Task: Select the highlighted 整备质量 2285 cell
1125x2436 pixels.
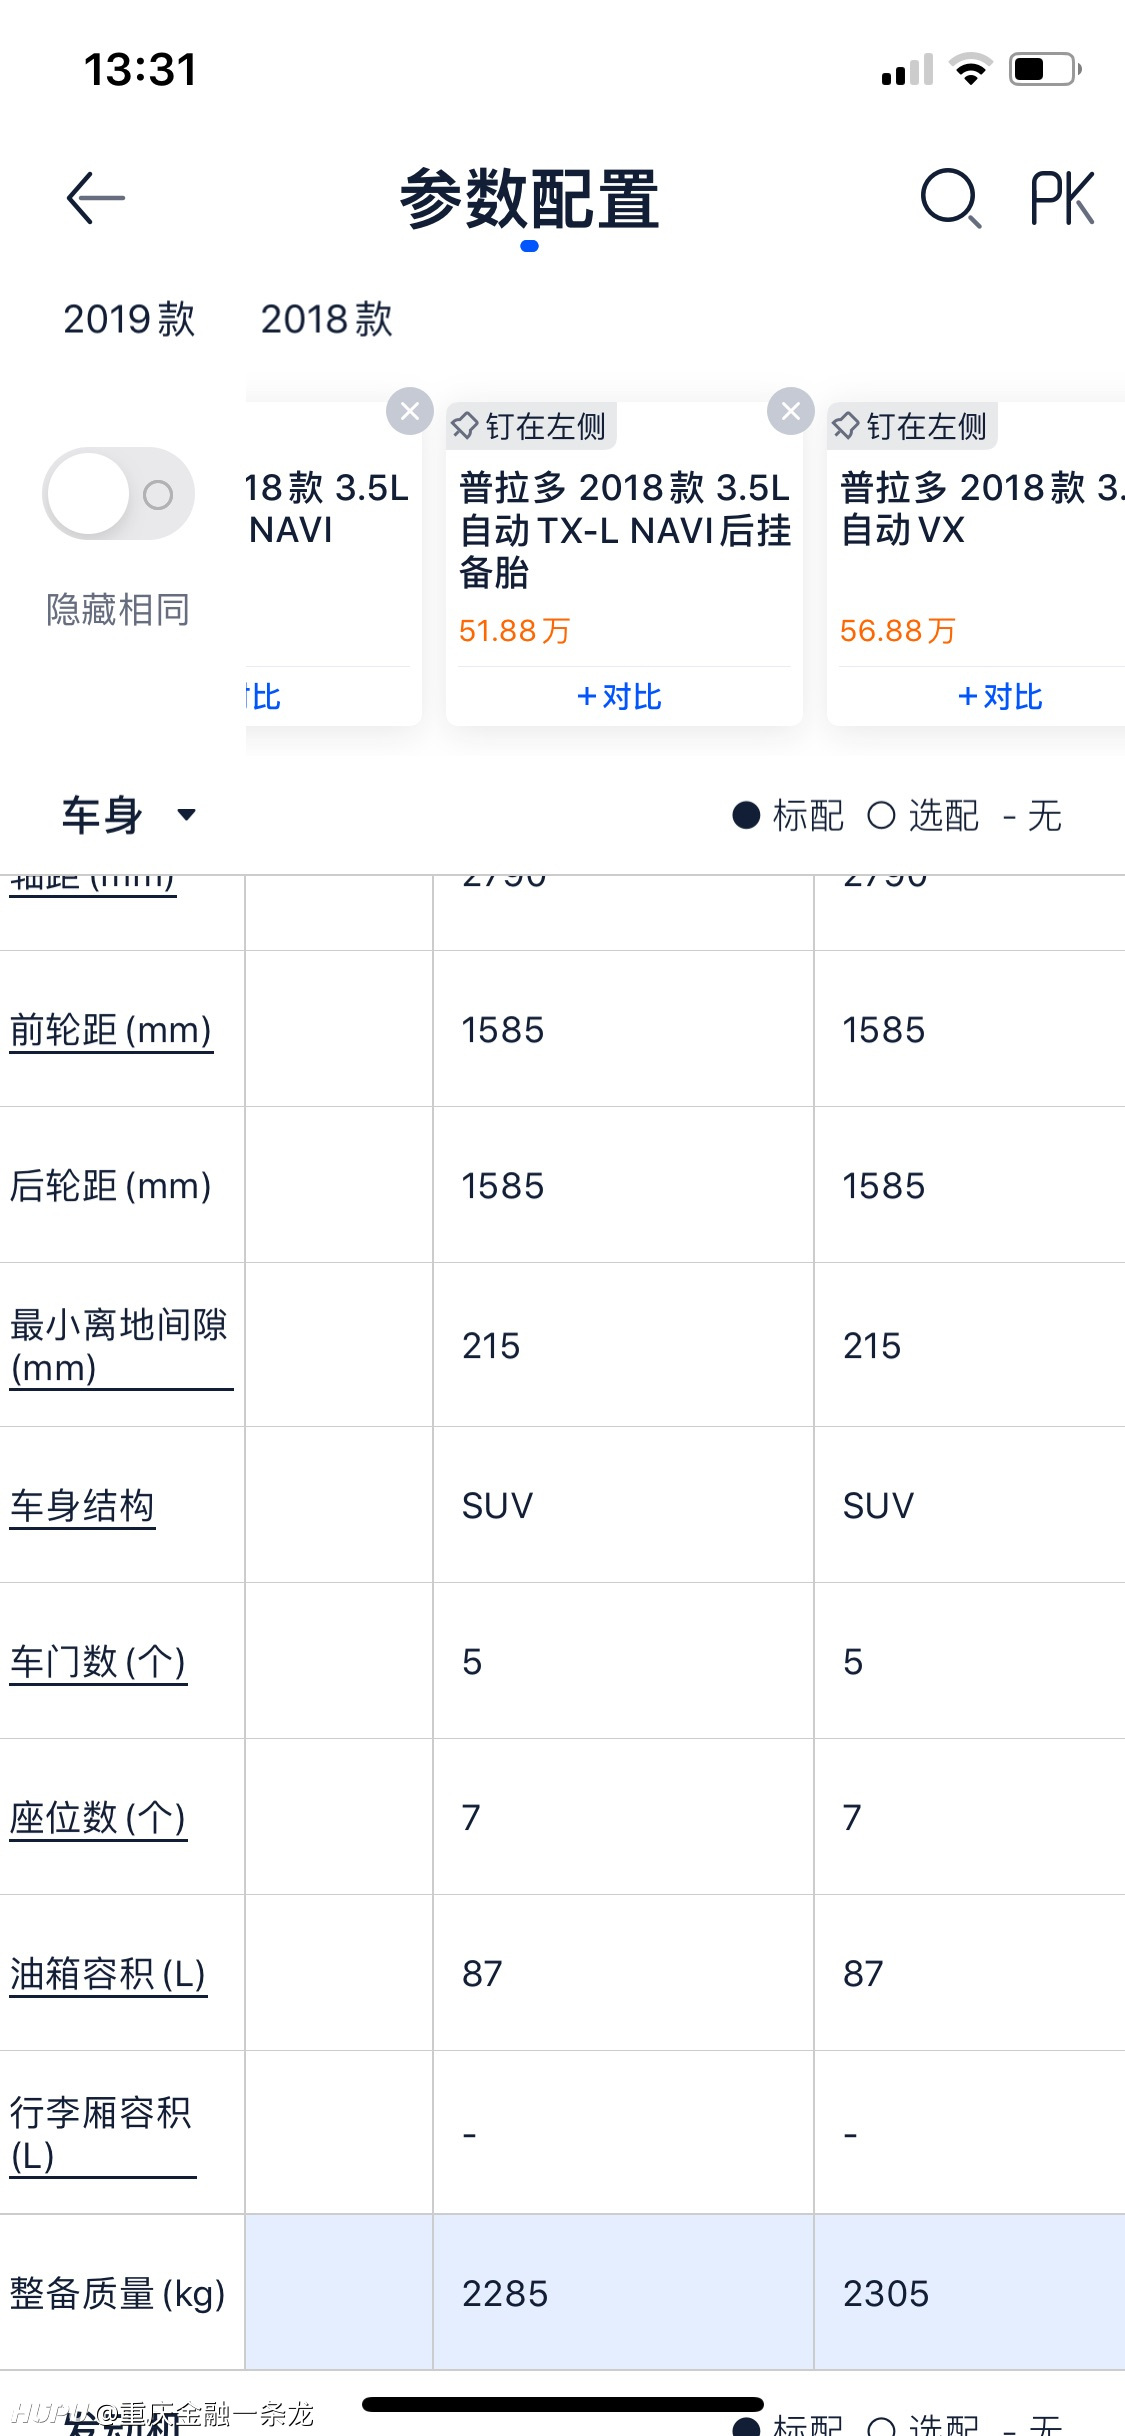Action: click(x=623, y=2292)
